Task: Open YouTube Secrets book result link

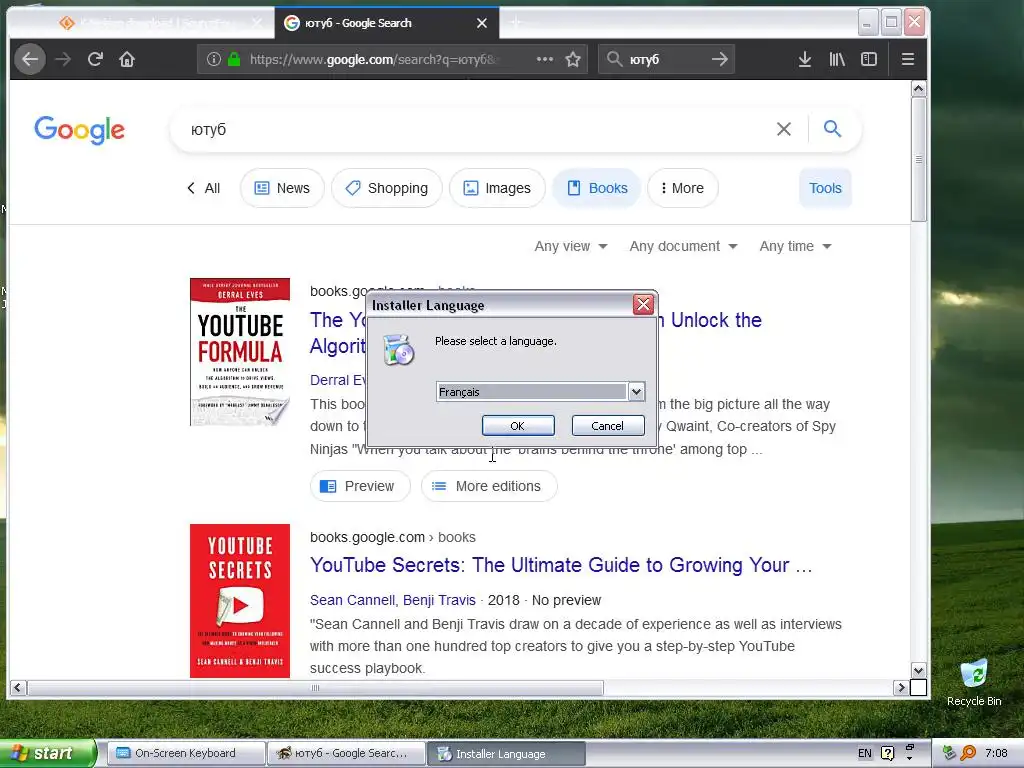Action: tap(561, 565)
